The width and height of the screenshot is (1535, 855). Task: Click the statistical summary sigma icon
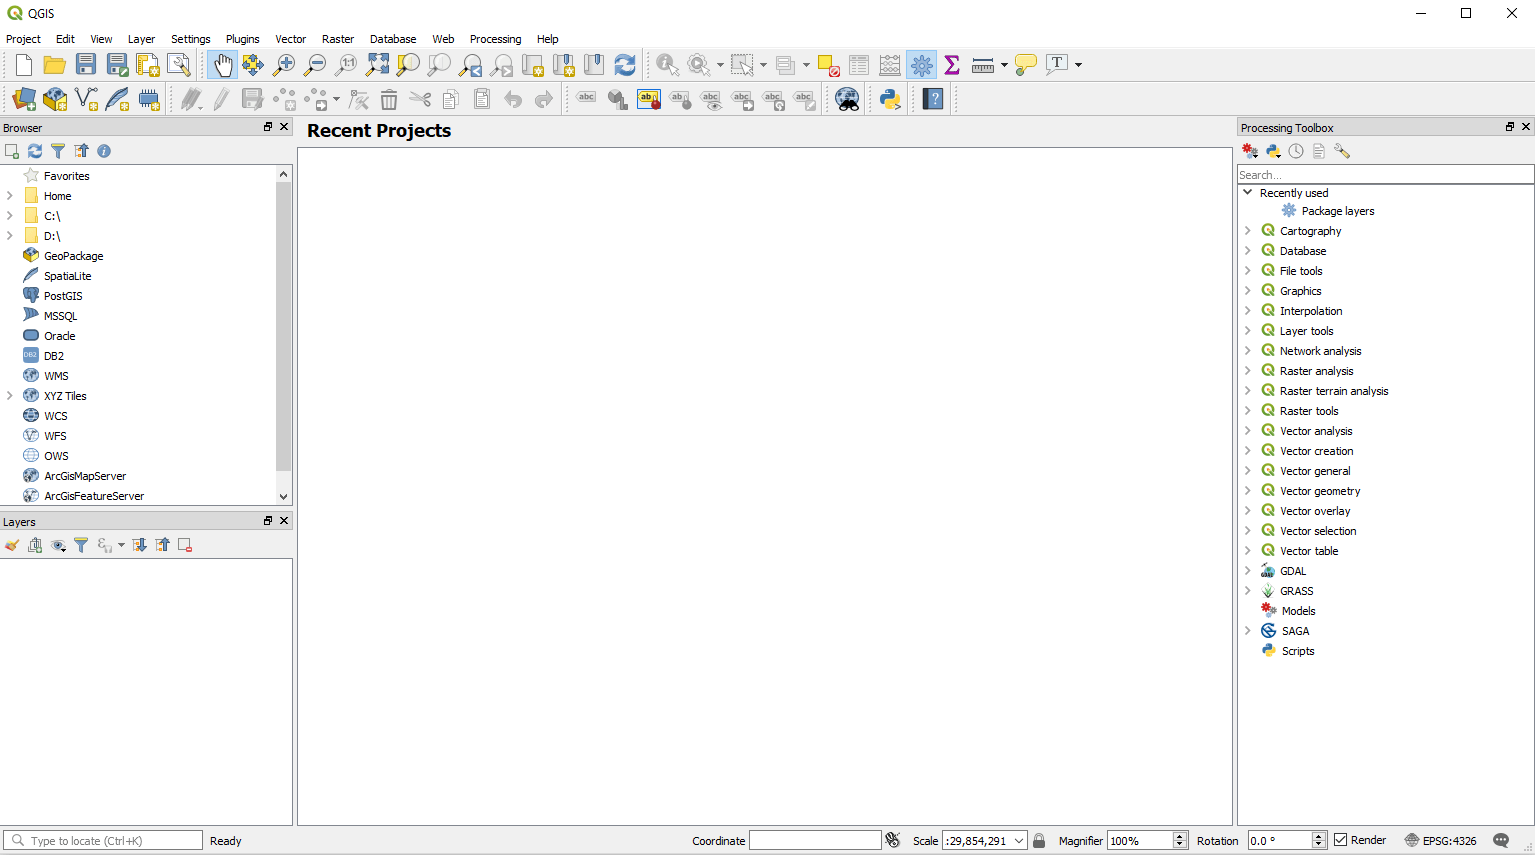tap(952, 65)
